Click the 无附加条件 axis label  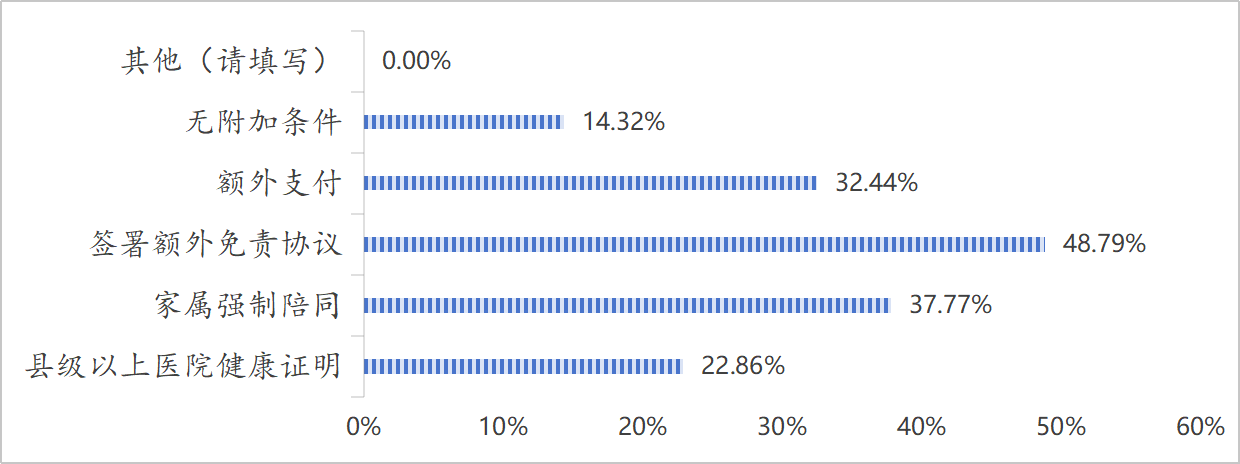pyautogui.click(x=264, y=122)
